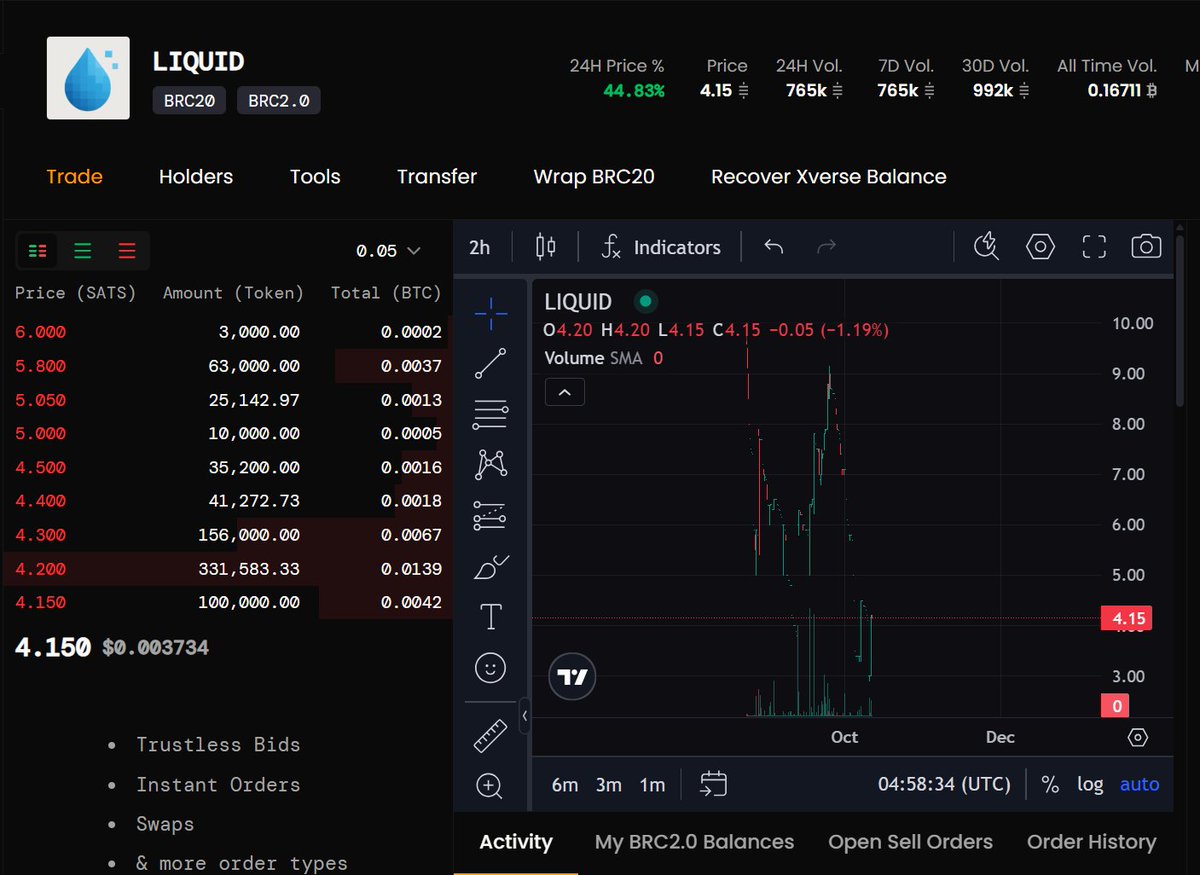Image resolution: width=1200 pixels, height=875 pixels.
Task: Open the Fib retracement tool
Action: 490,414
